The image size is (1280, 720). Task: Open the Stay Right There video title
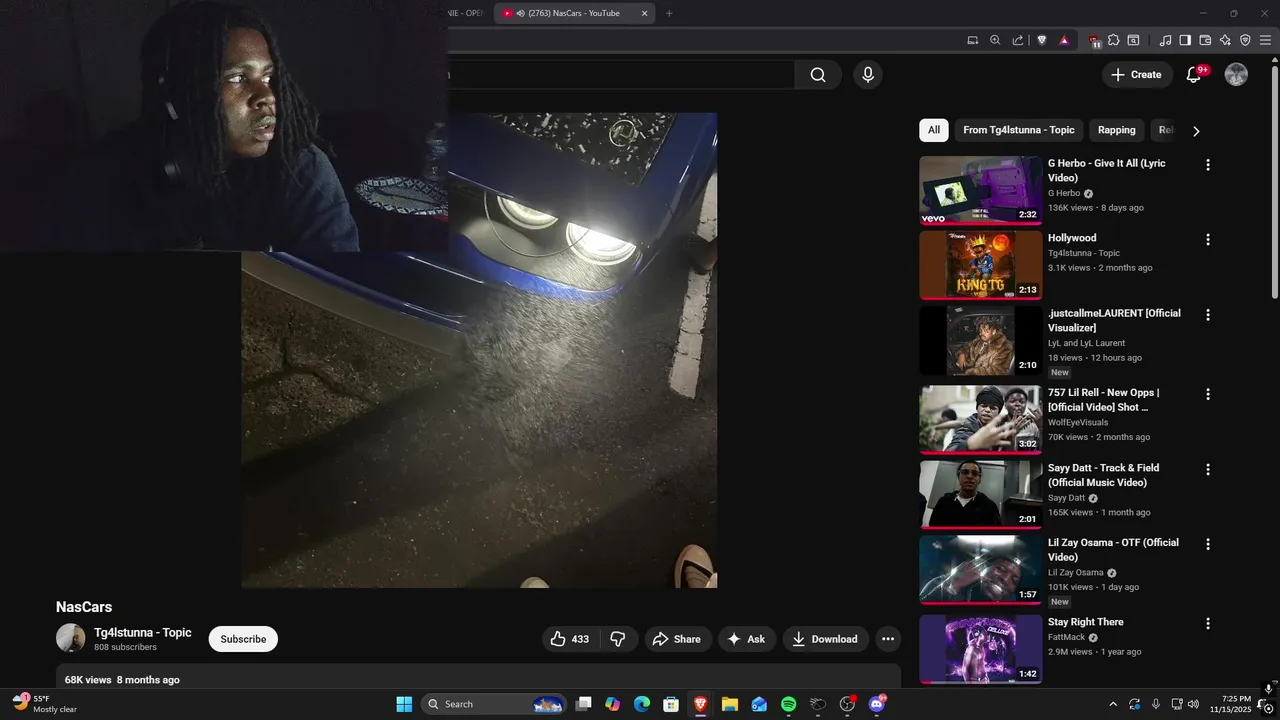point(1085,622)
